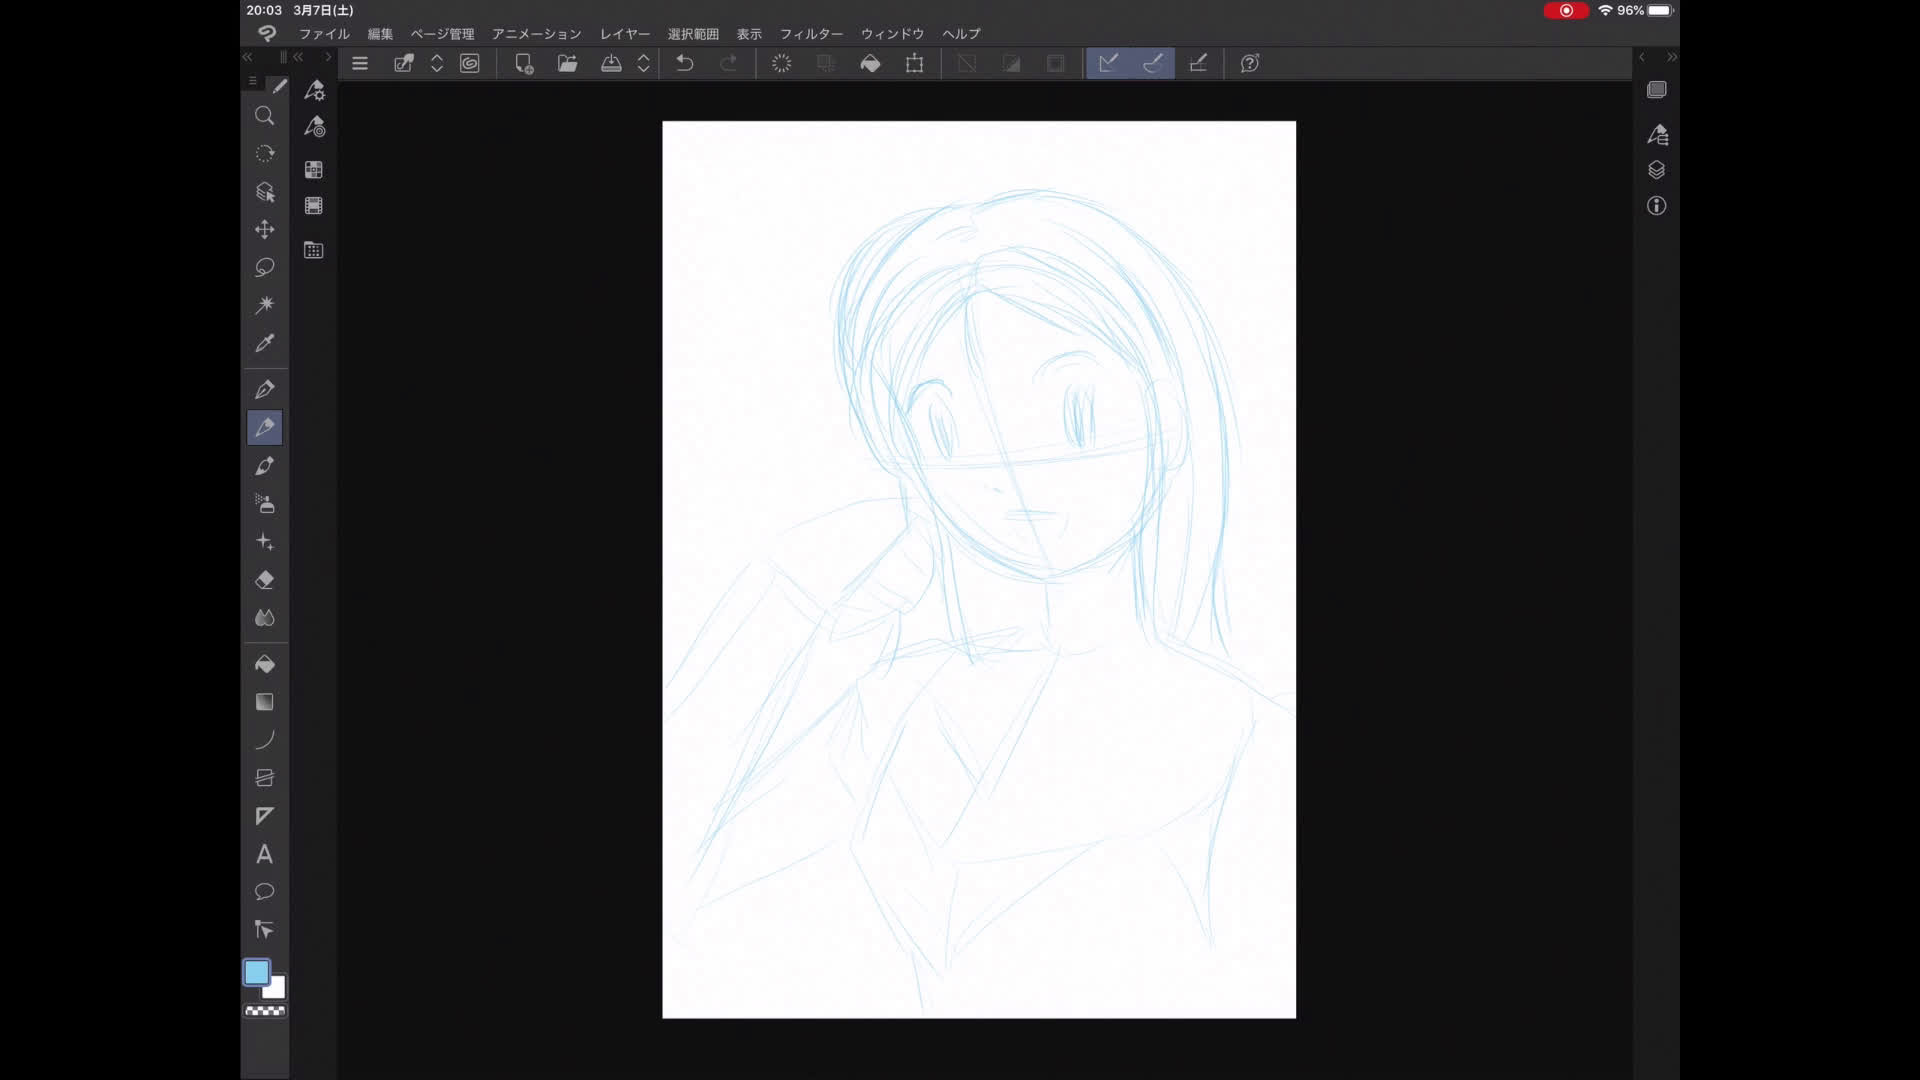Expand the up-down arrows beside save icon
This screenshot has height=1080, width=1920.
pyautogui.click(x=644, y=63)
